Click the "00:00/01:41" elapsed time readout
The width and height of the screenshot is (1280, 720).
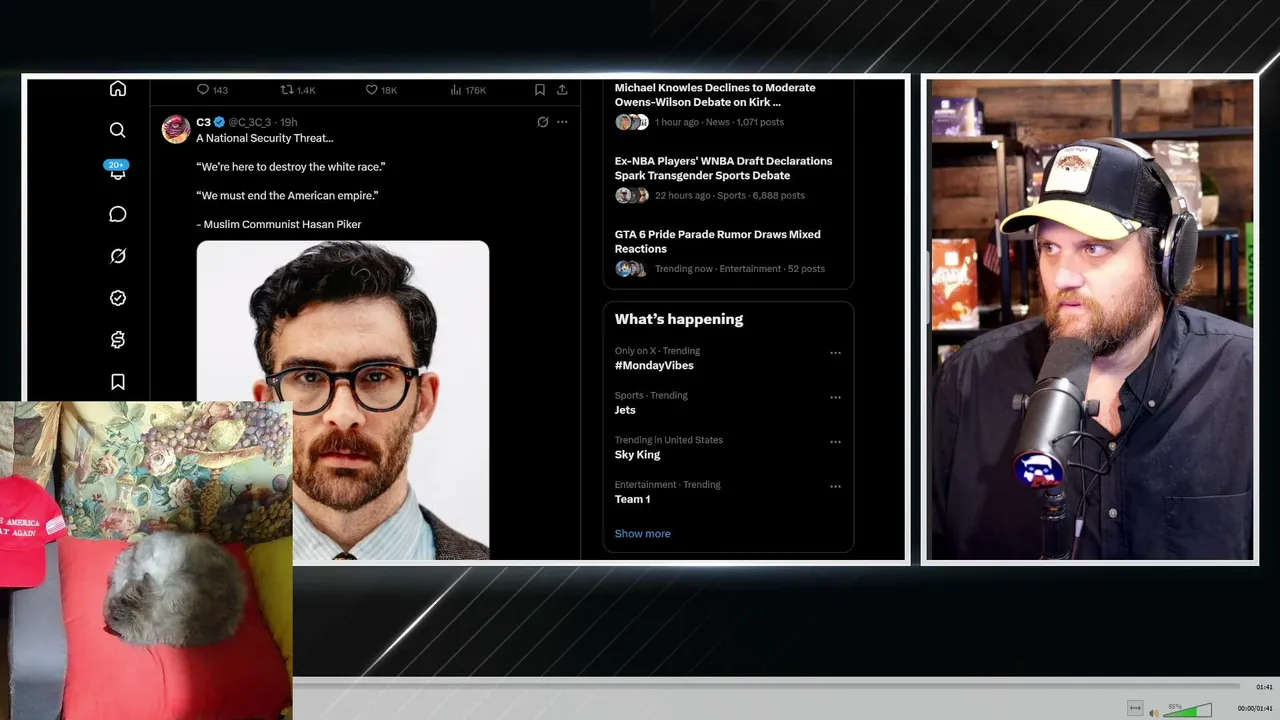click(1255, 709)
